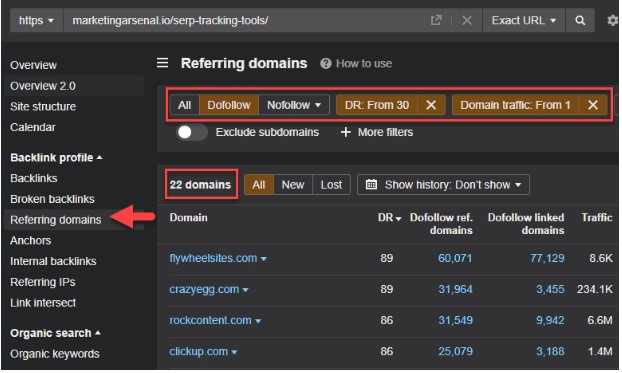Toggle the Exclude subdomains switch
Screen dimensions: 622x373
coord(192,132)
